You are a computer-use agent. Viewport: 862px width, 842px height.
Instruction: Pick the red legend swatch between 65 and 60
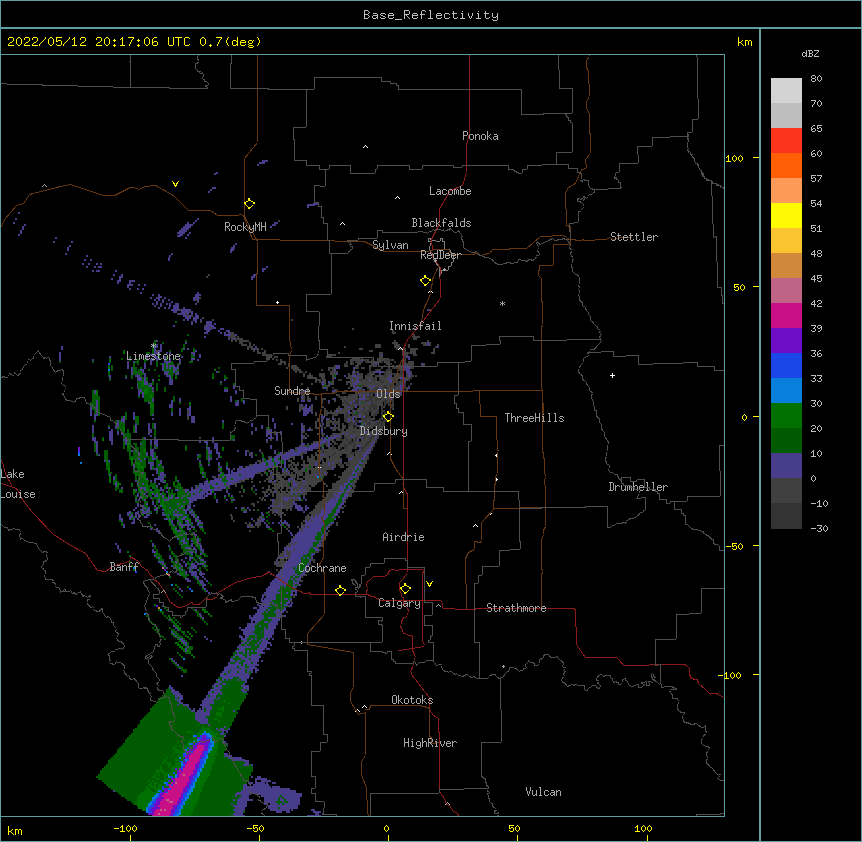click(786, 141)
